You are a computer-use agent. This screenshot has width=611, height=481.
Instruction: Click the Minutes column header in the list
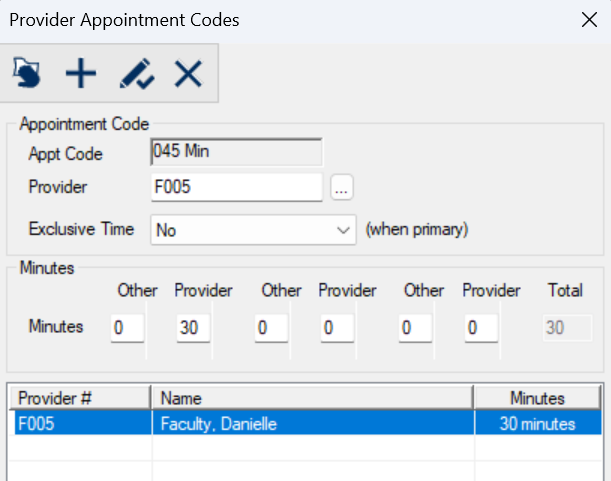pyautogui.click(x=538, y=398)
